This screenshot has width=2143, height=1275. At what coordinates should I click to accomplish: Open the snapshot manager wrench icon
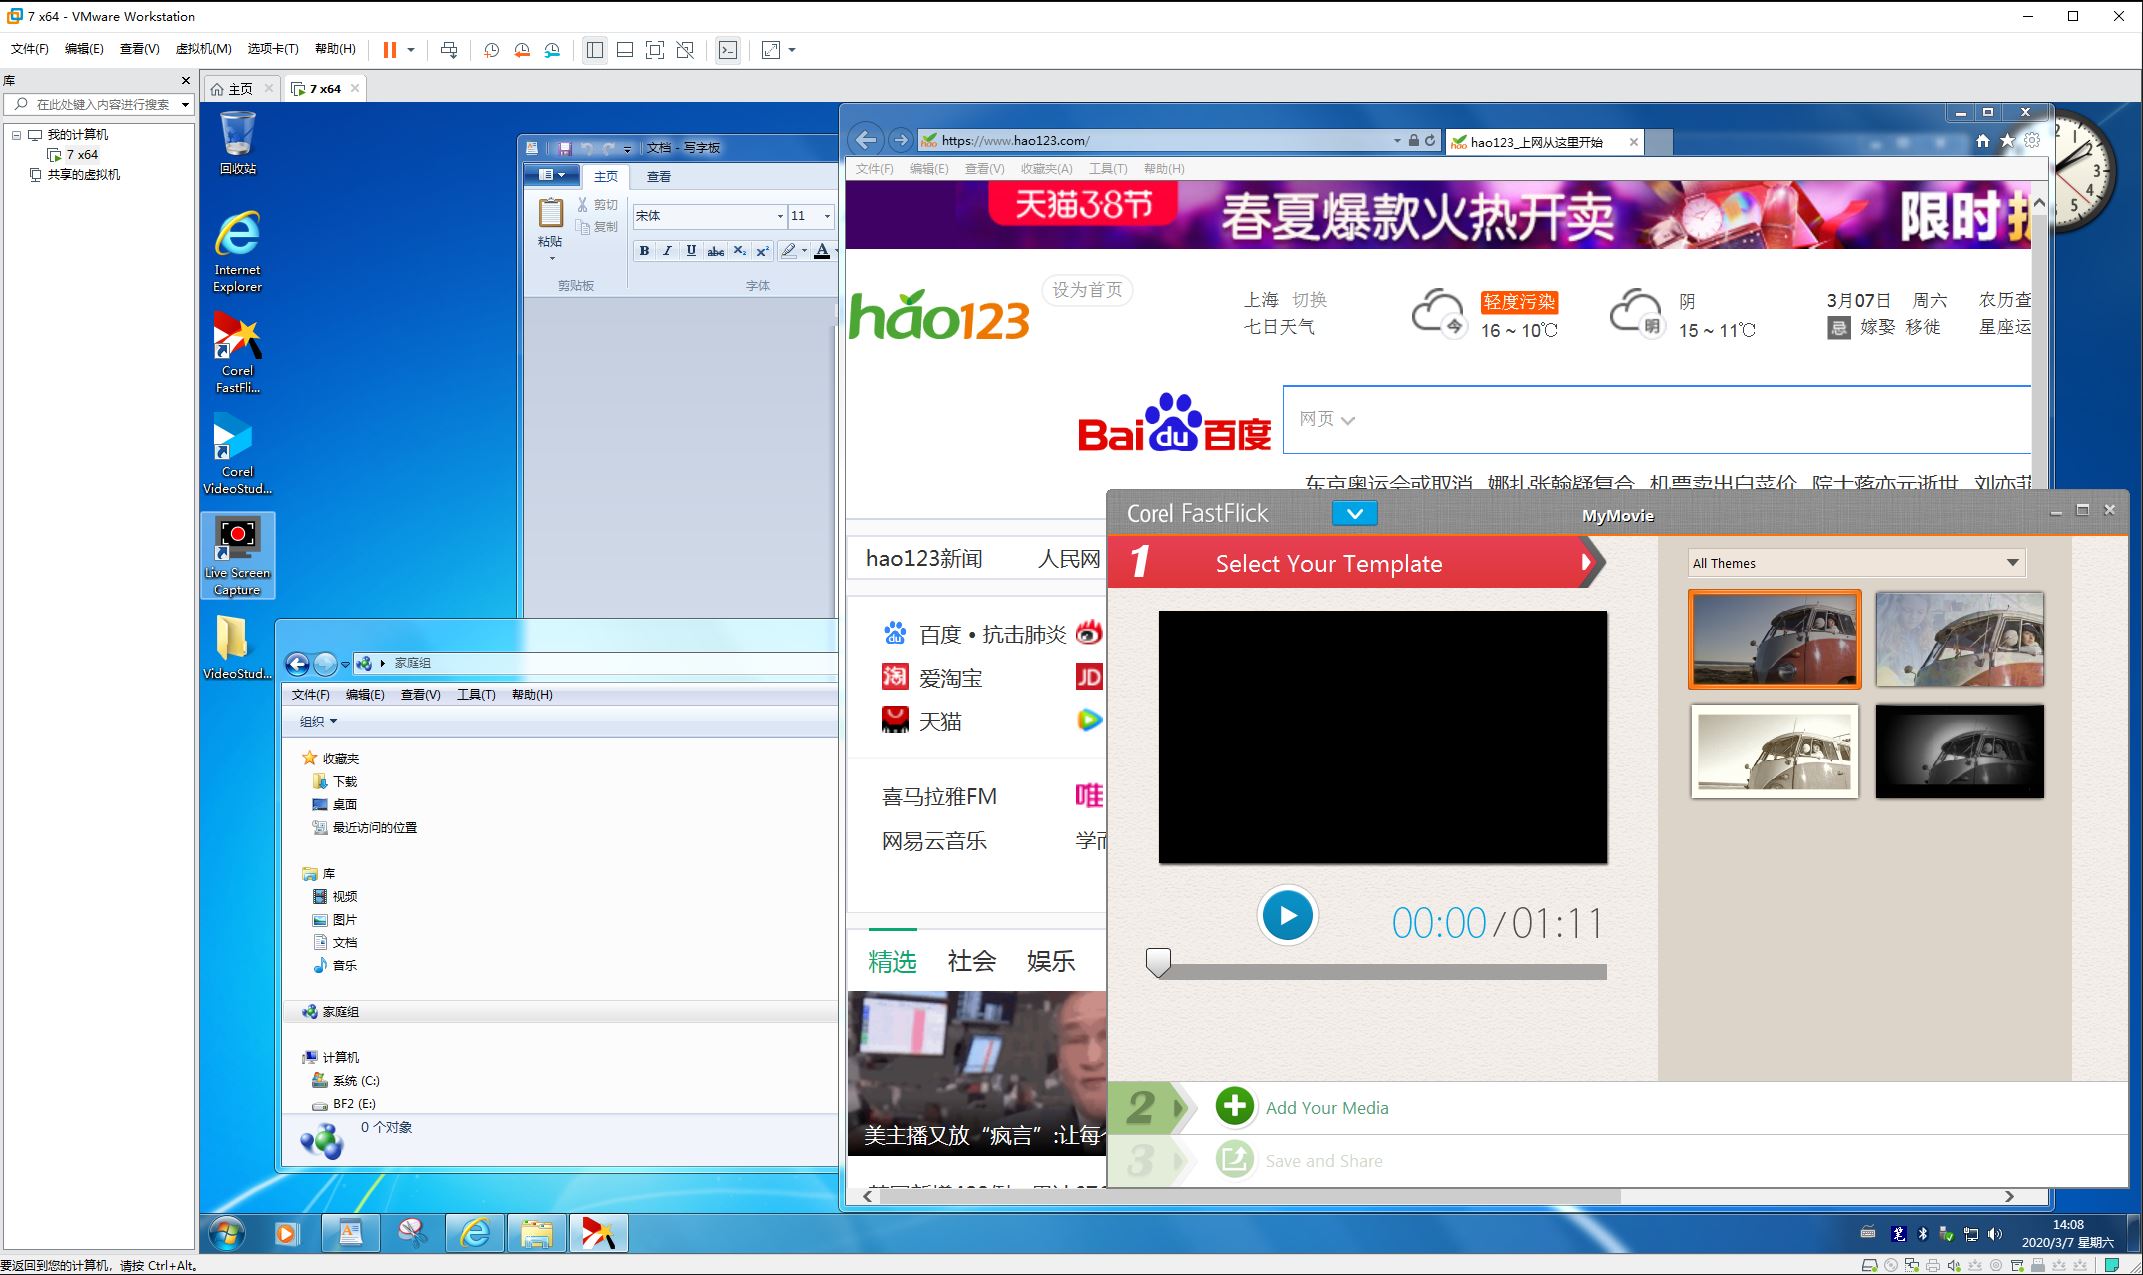pos(552,50)
